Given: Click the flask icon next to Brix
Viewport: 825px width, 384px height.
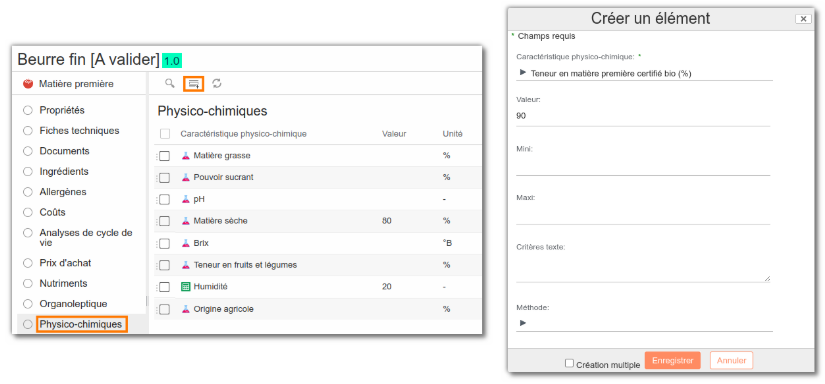Looking at the screenshot, I should (185, 243).
